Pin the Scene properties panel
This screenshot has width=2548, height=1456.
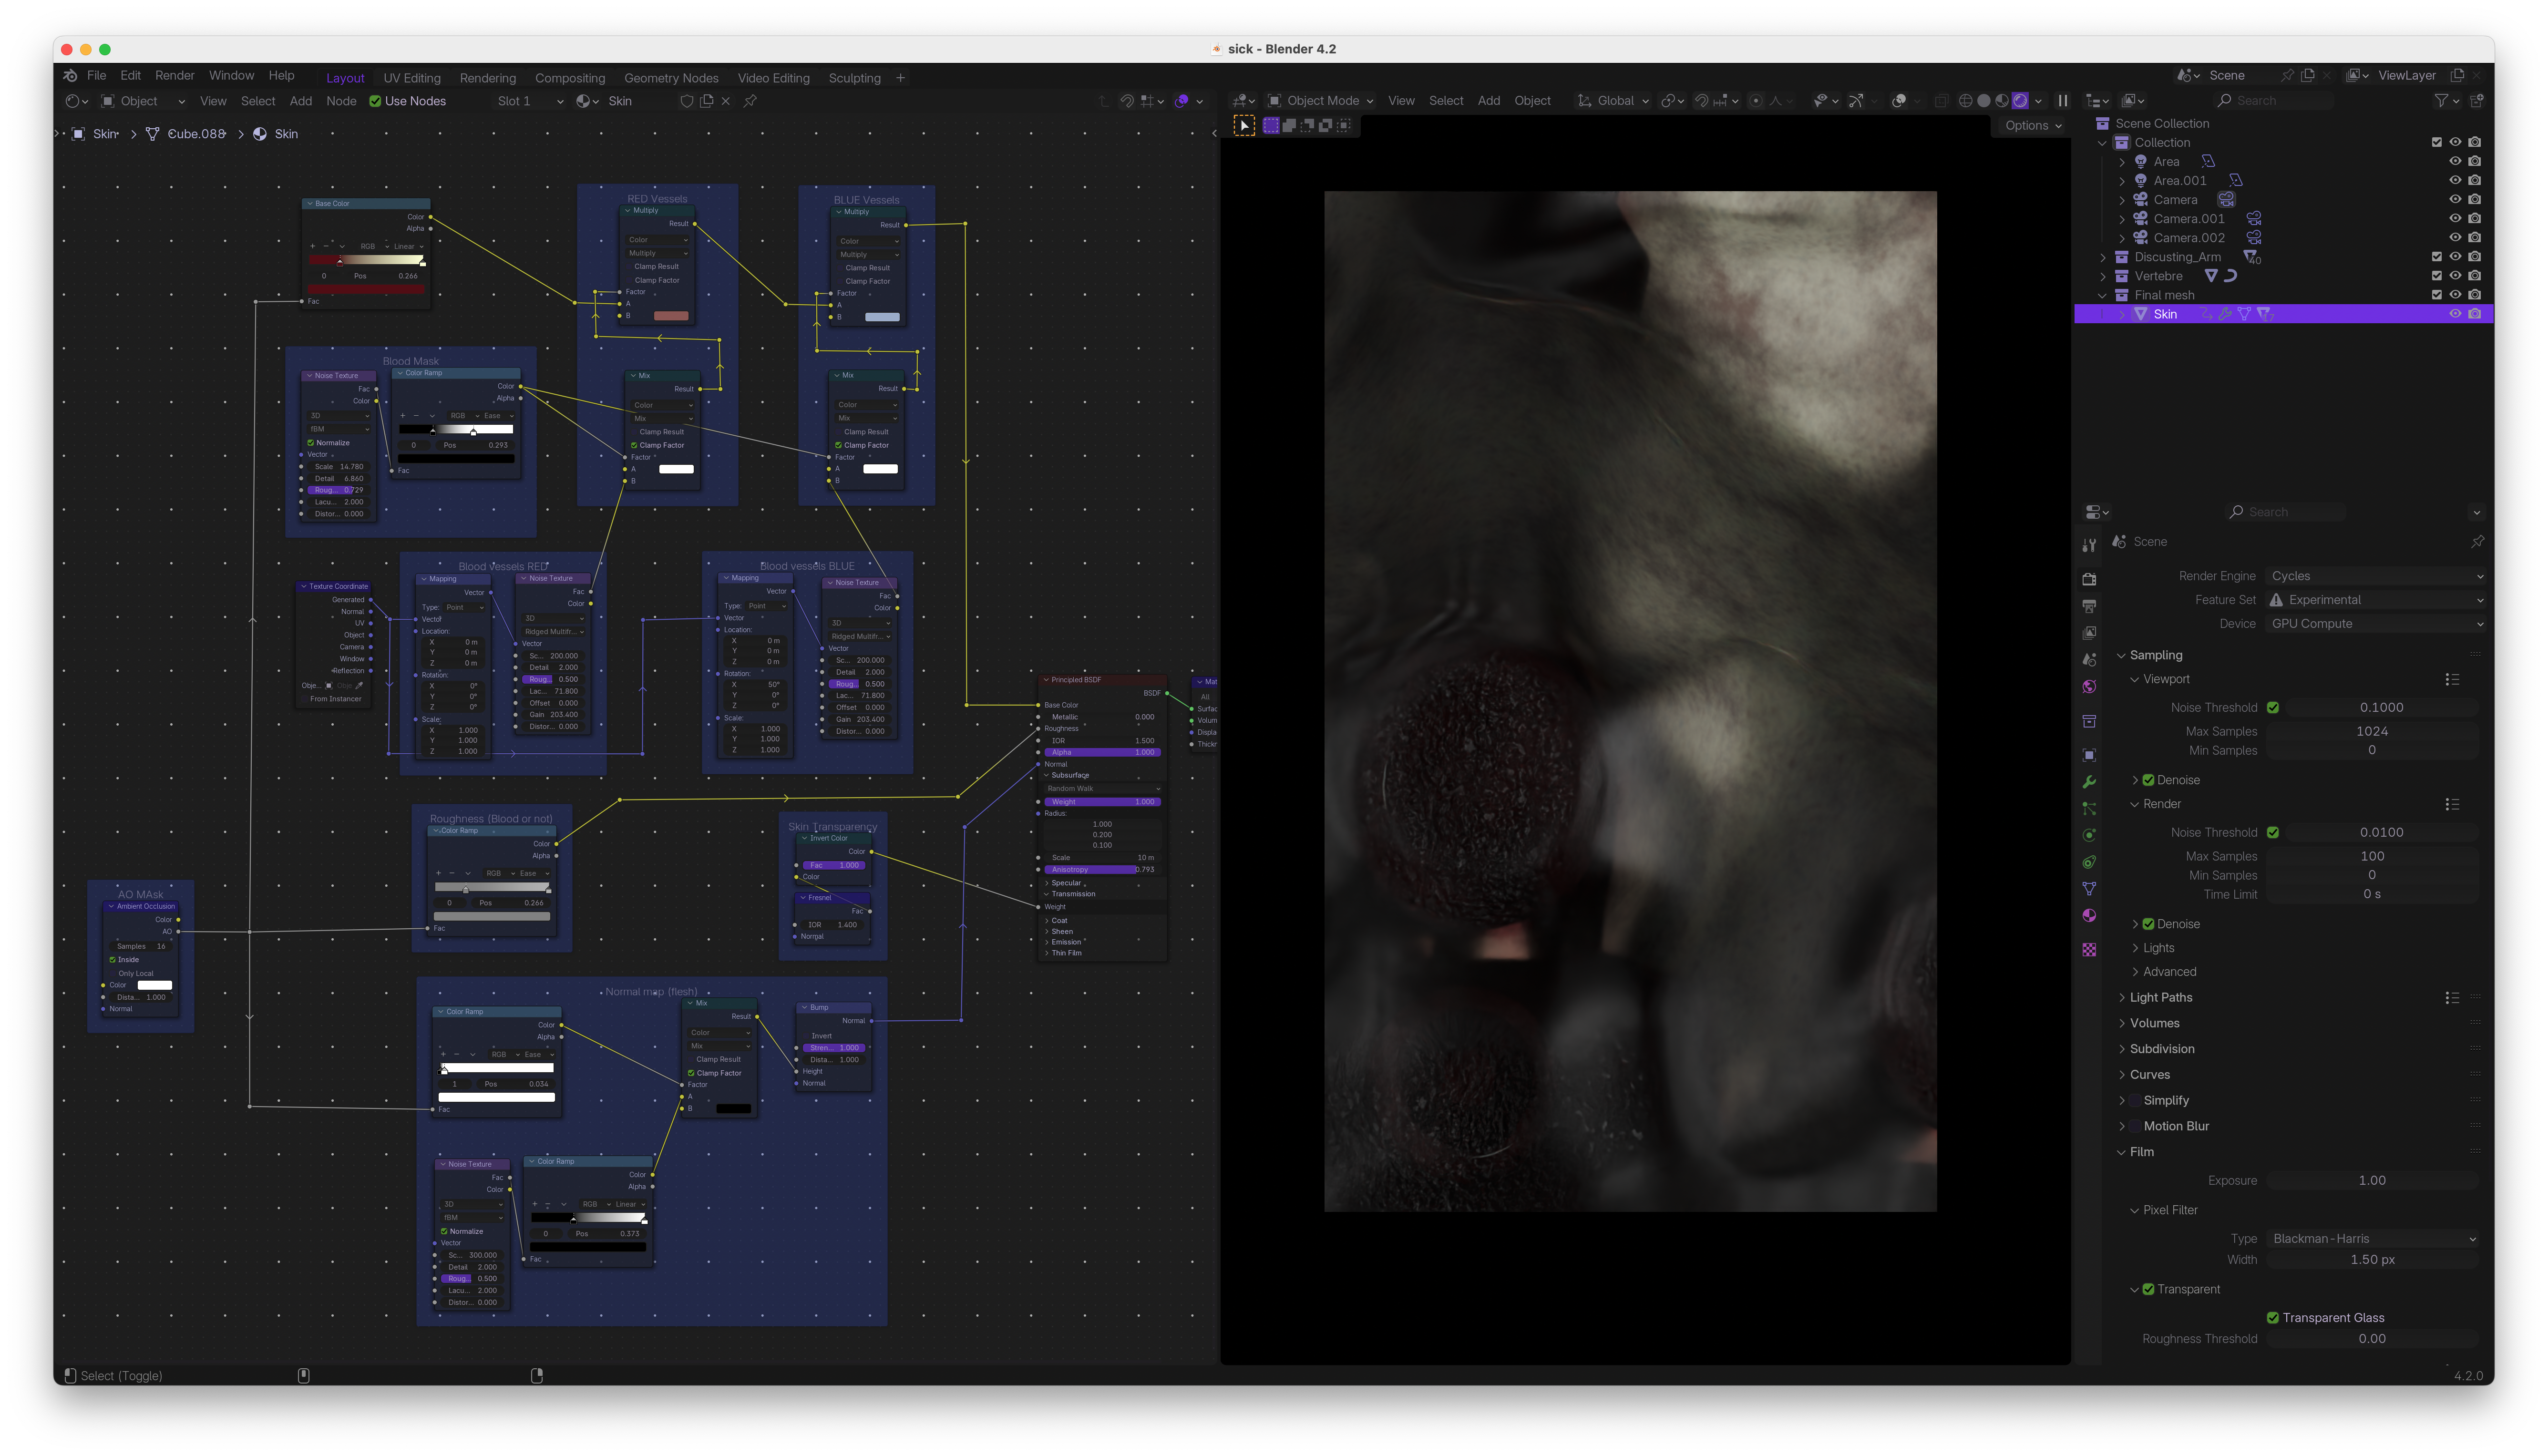2477,542
